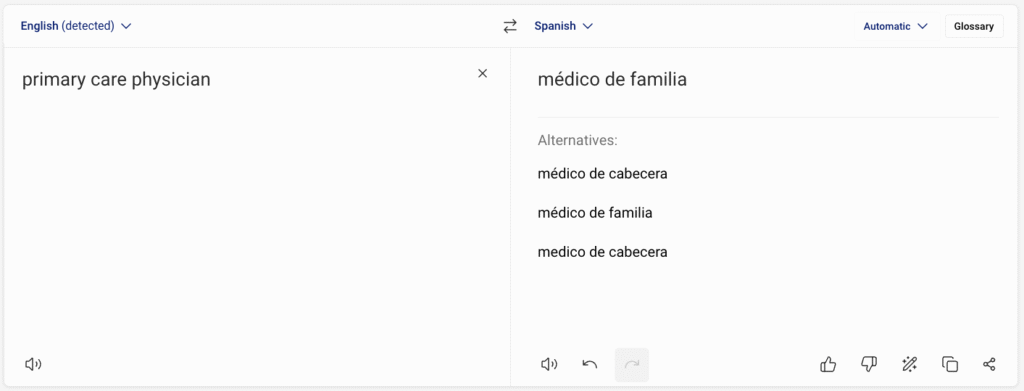Click the main translation médico de familia
Viewport: 1024px width, 391px height.
pyautogui.click(x=612, y=80)
